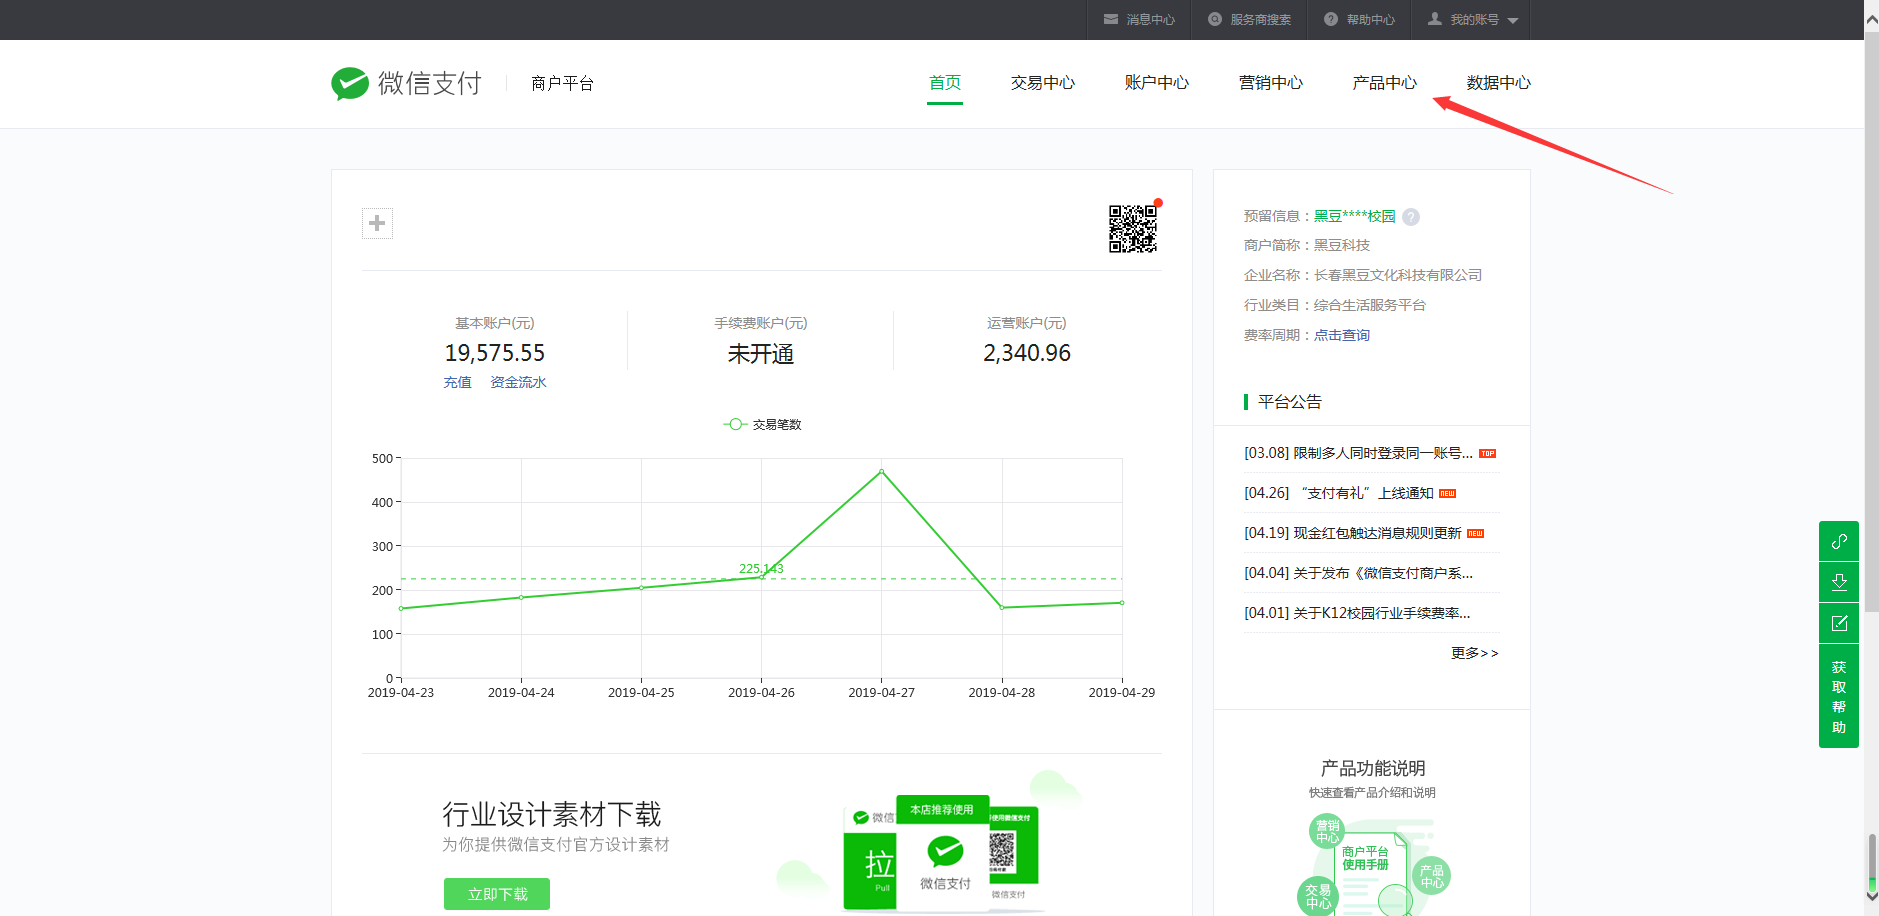The image size is (1879, 916).
Task: Open the 数据中心 tab
Action: coord(1499,83)
